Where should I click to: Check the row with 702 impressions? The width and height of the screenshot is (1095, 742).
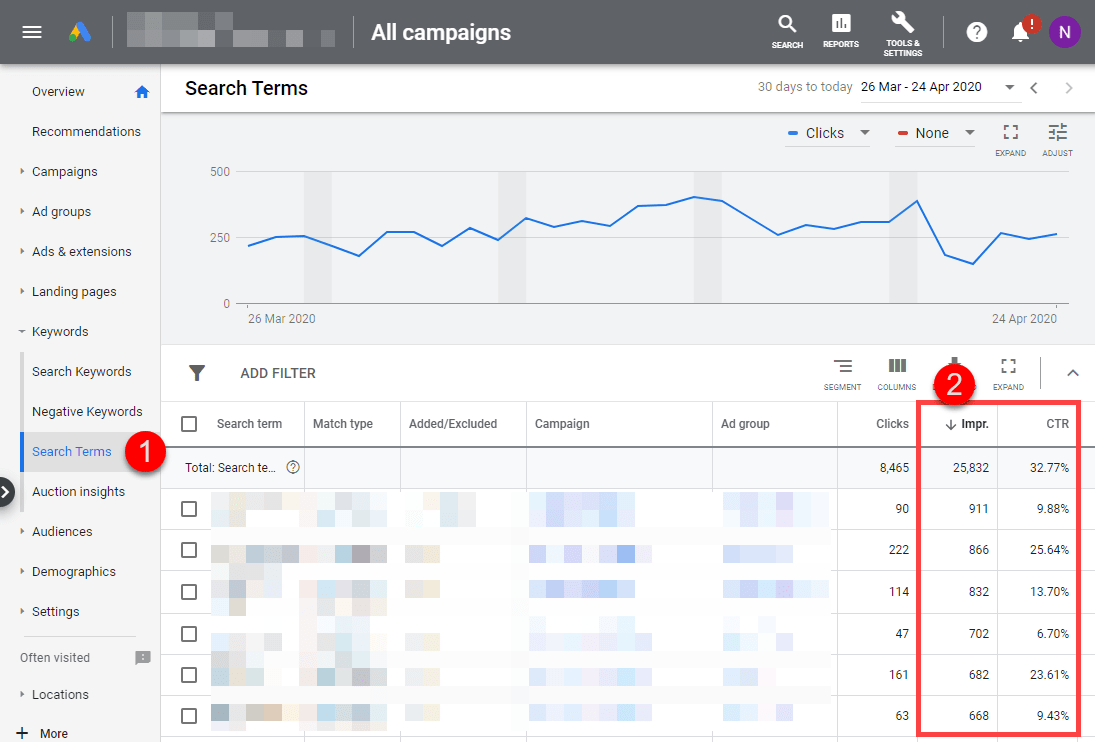click(x=189, y=634)
